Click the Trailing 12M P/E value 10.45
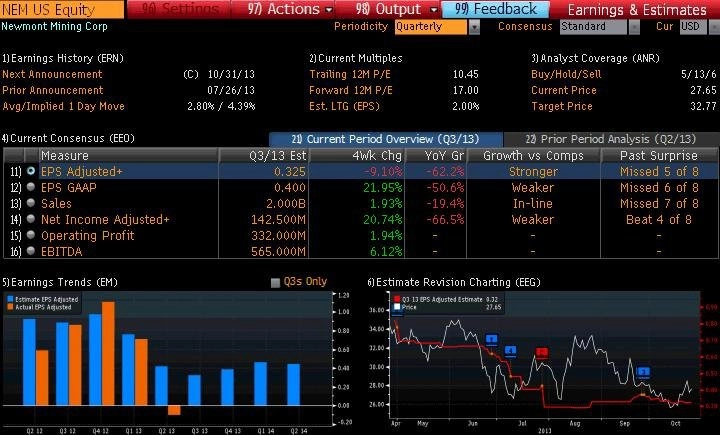 click(466, 74)
